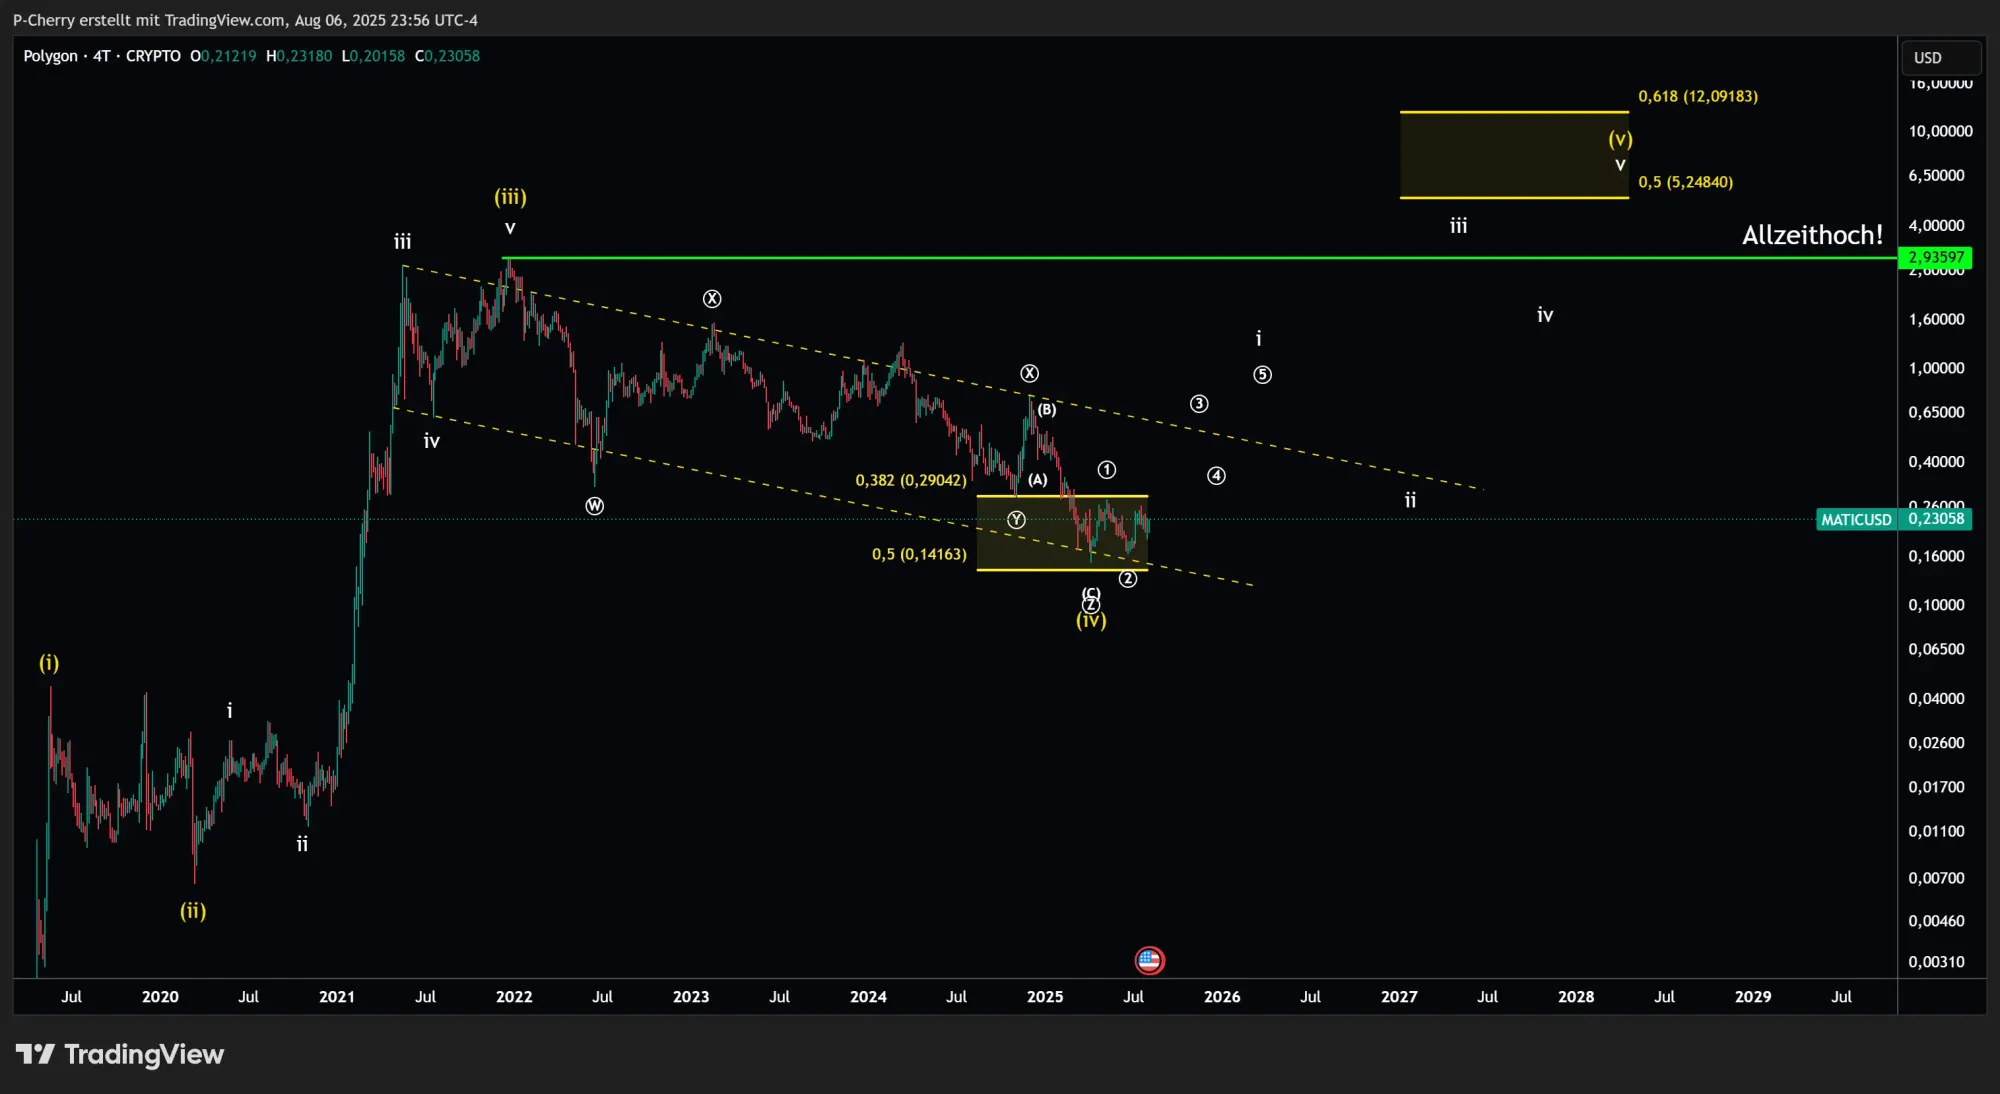This screenshot has width=2000, height=1094.
Task: Select the circled 4 wave marker
Action: [1216, 476]
